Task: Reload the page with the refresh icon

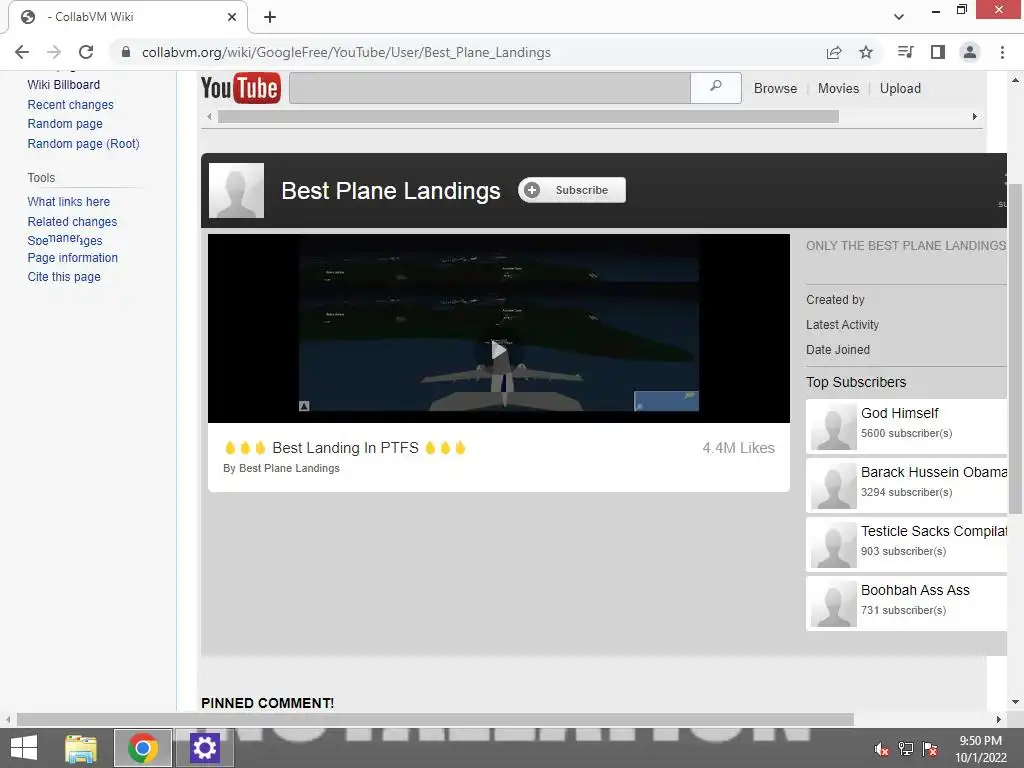Action: (x=86, y=52)
